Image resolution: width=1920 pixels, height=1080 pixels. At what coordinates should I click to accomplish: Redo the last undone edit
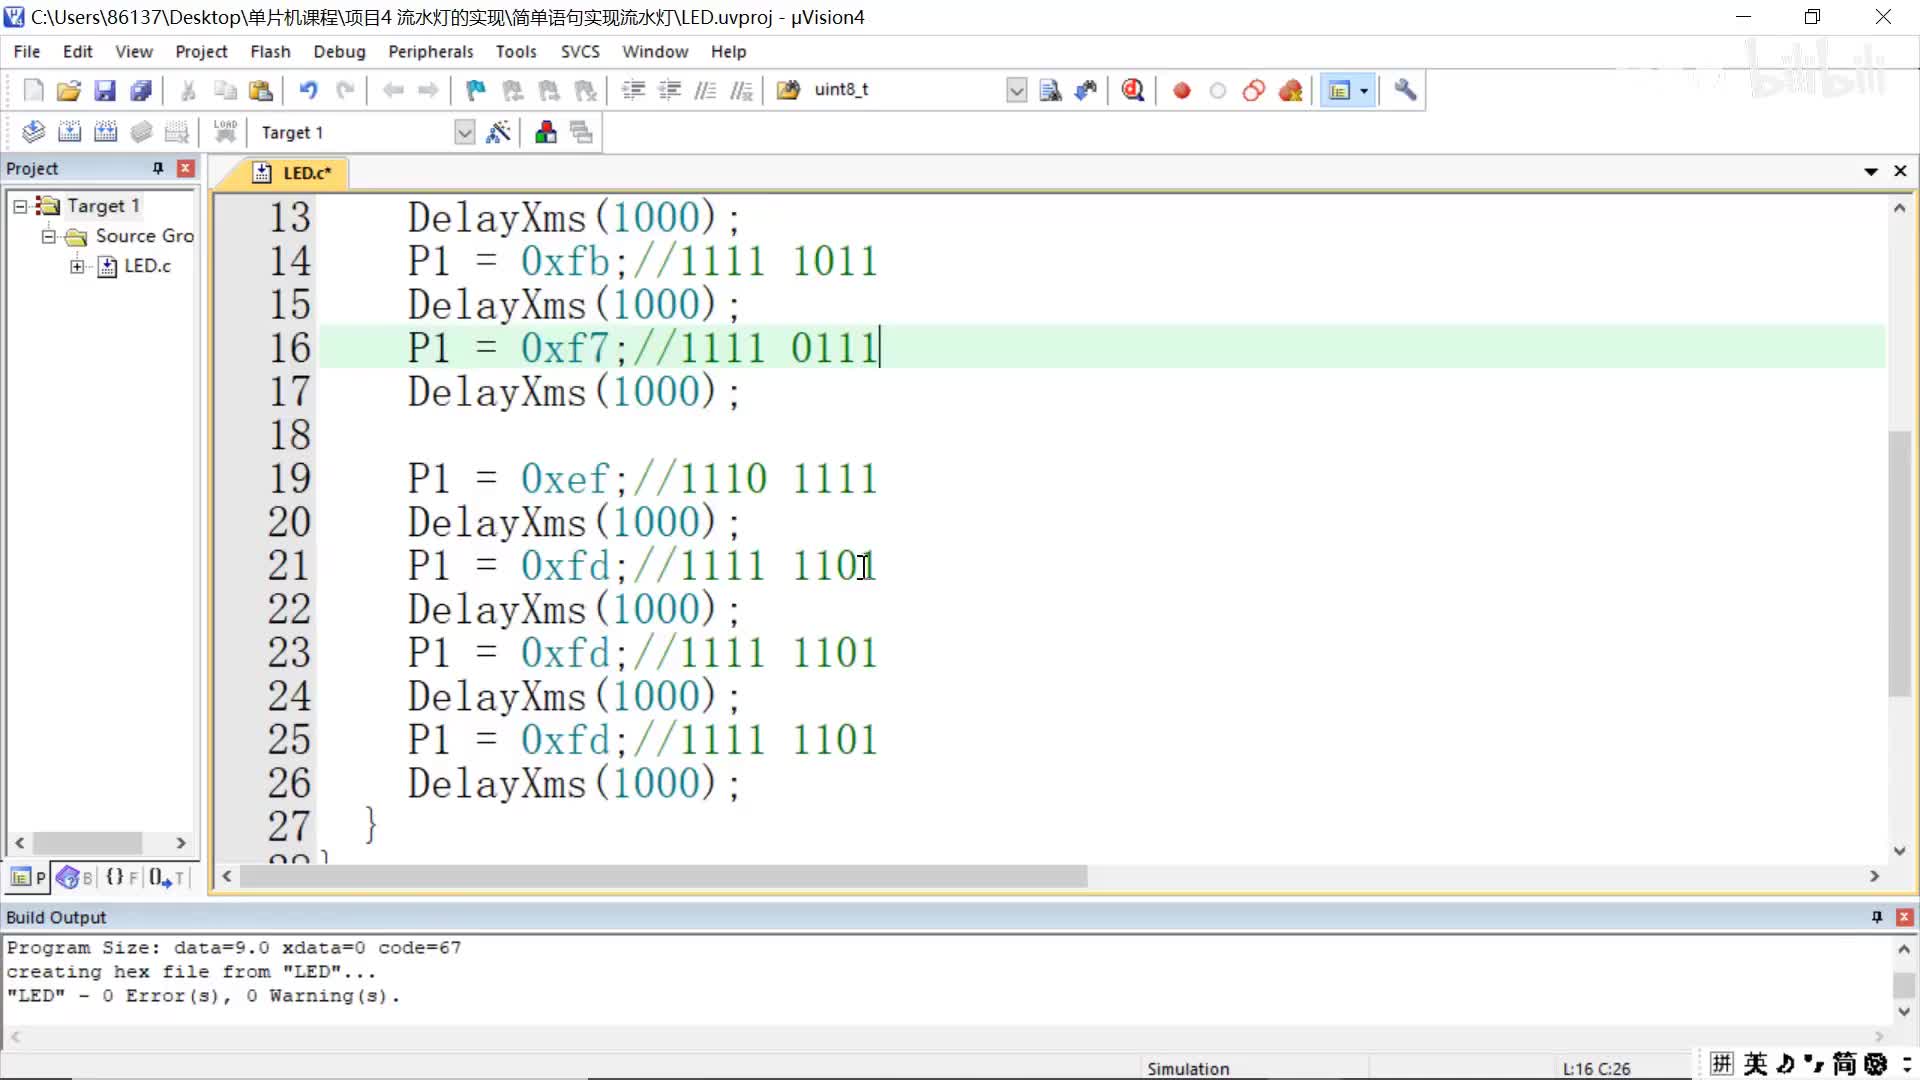[x=345, y=91]
